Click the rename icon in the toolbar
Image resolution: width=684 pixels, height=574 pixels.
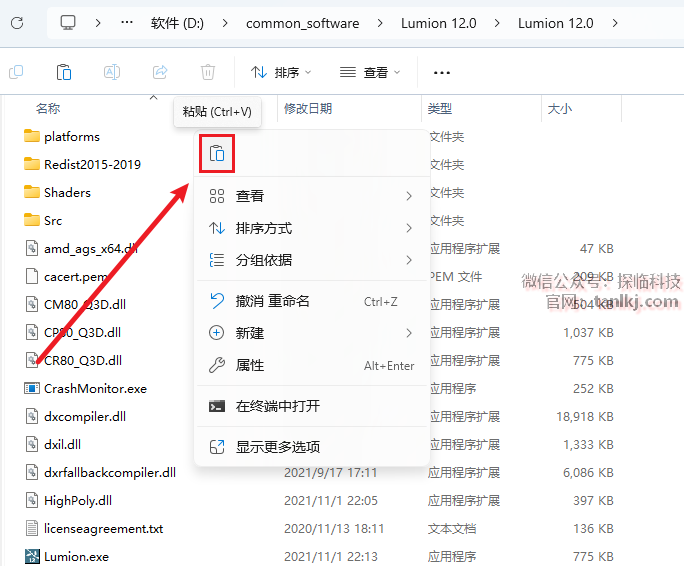point(112,72)
